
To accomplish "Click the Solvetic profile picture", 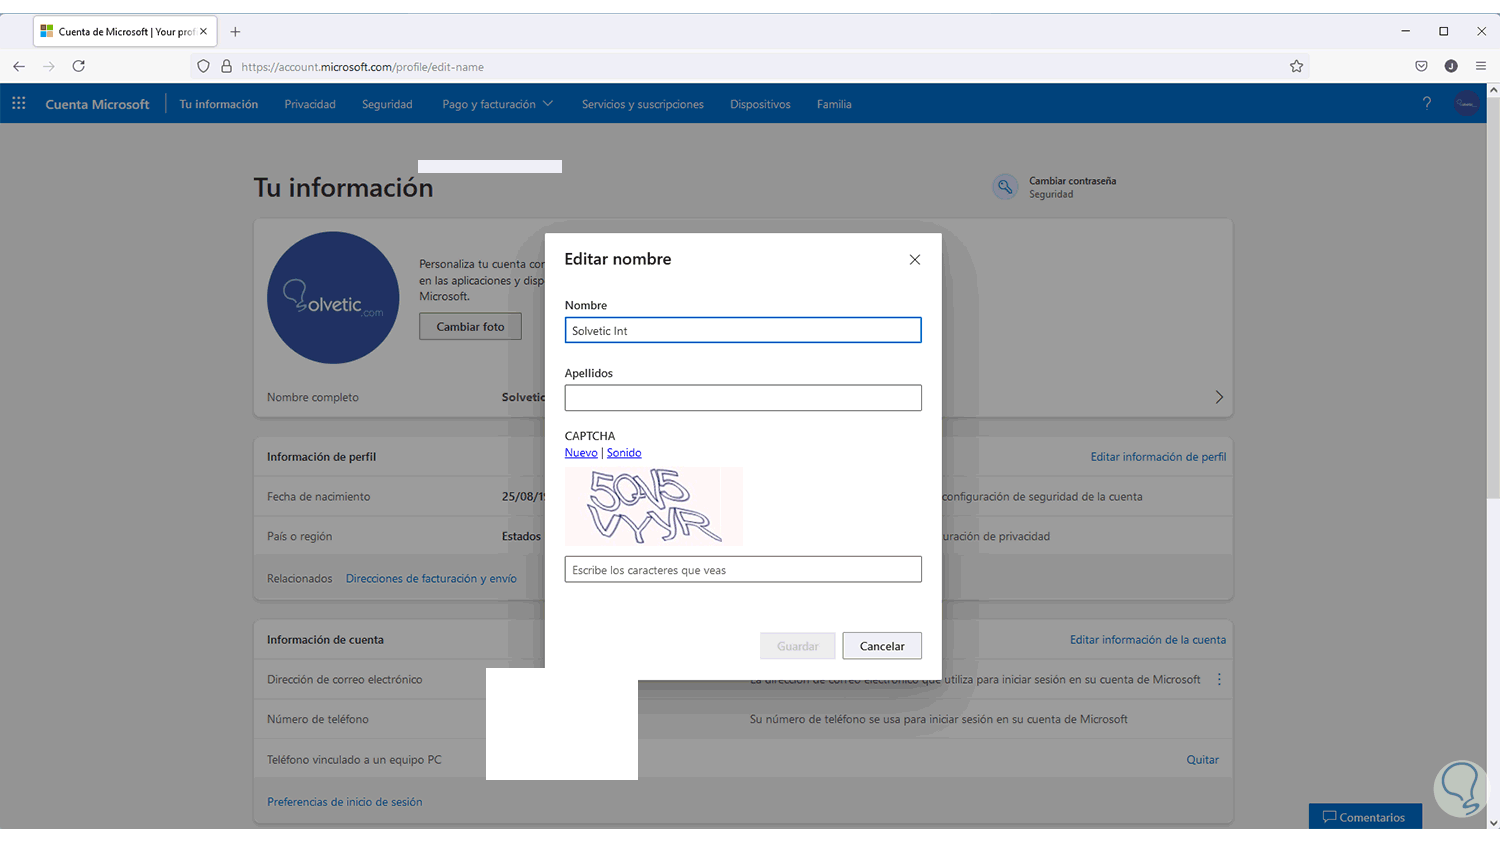I will coord(333,297).
